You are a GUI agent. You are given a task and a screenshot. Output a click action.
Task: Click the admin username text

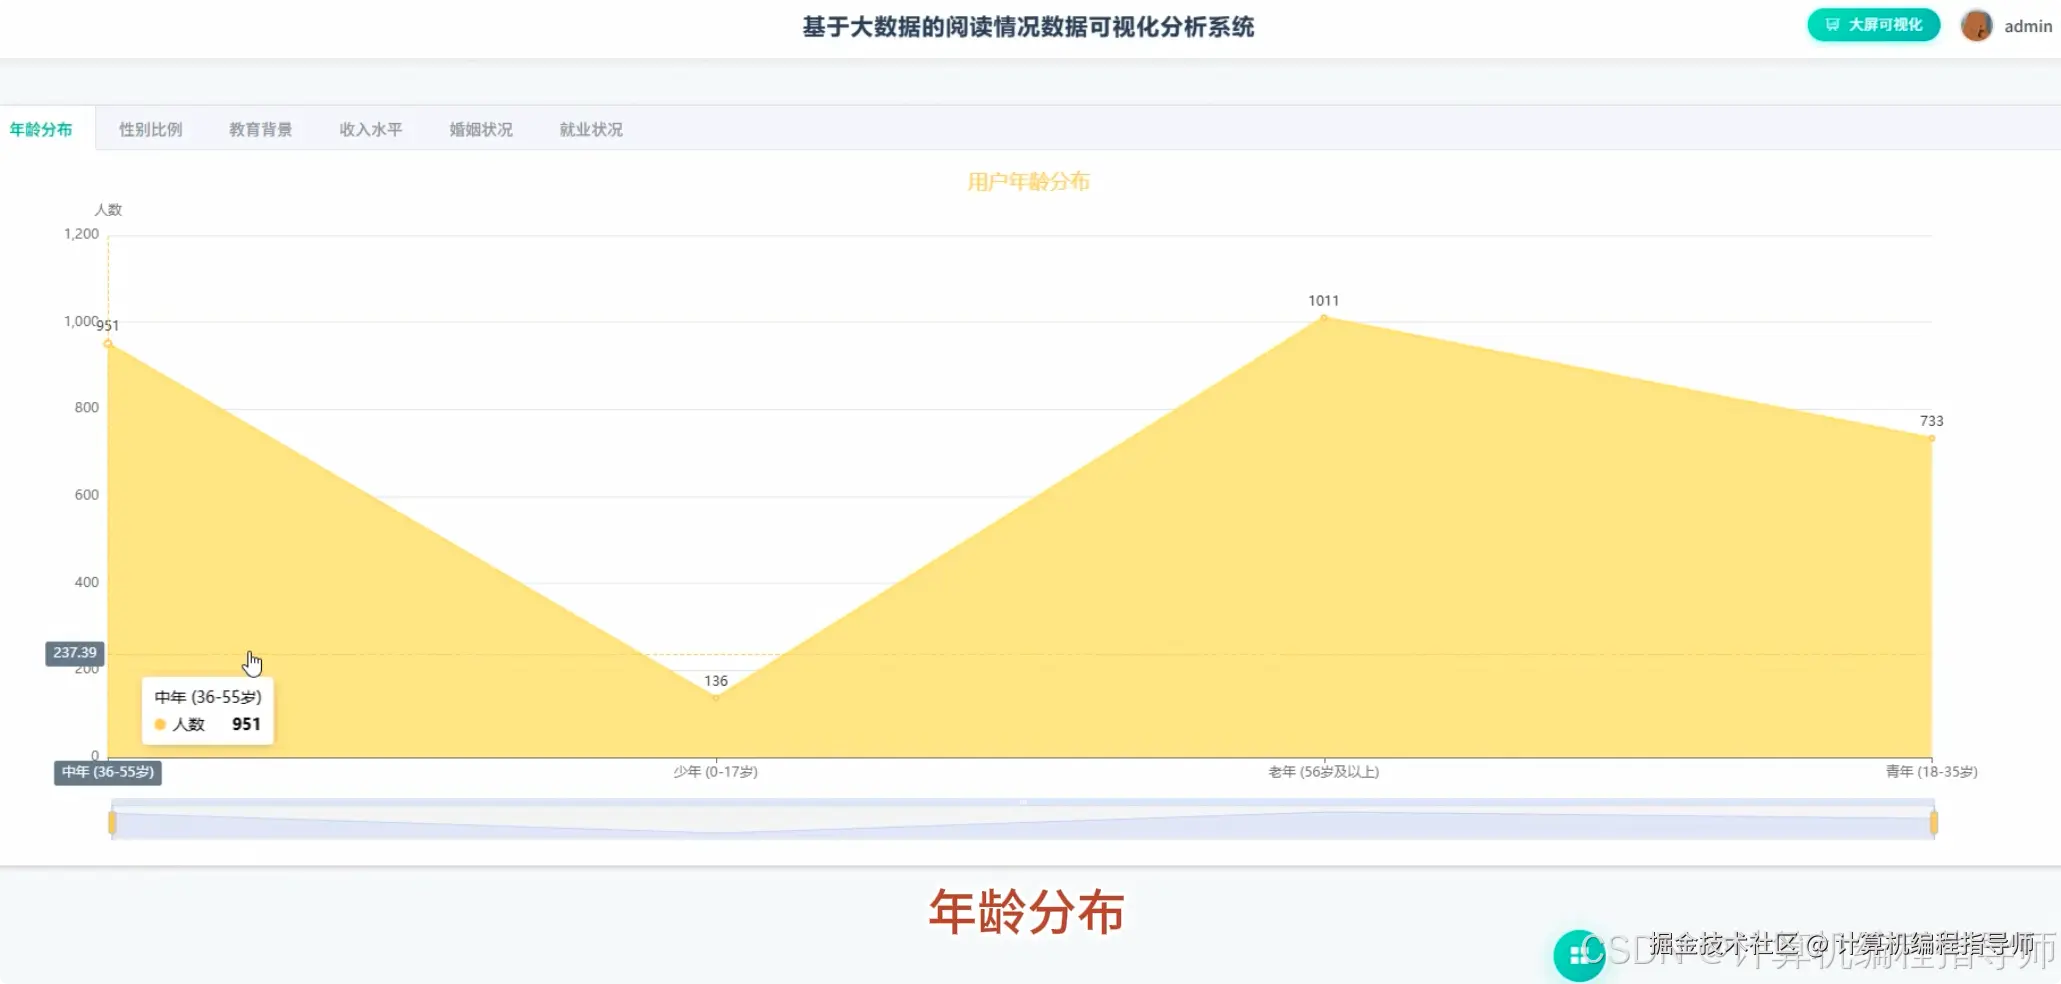2028,25
